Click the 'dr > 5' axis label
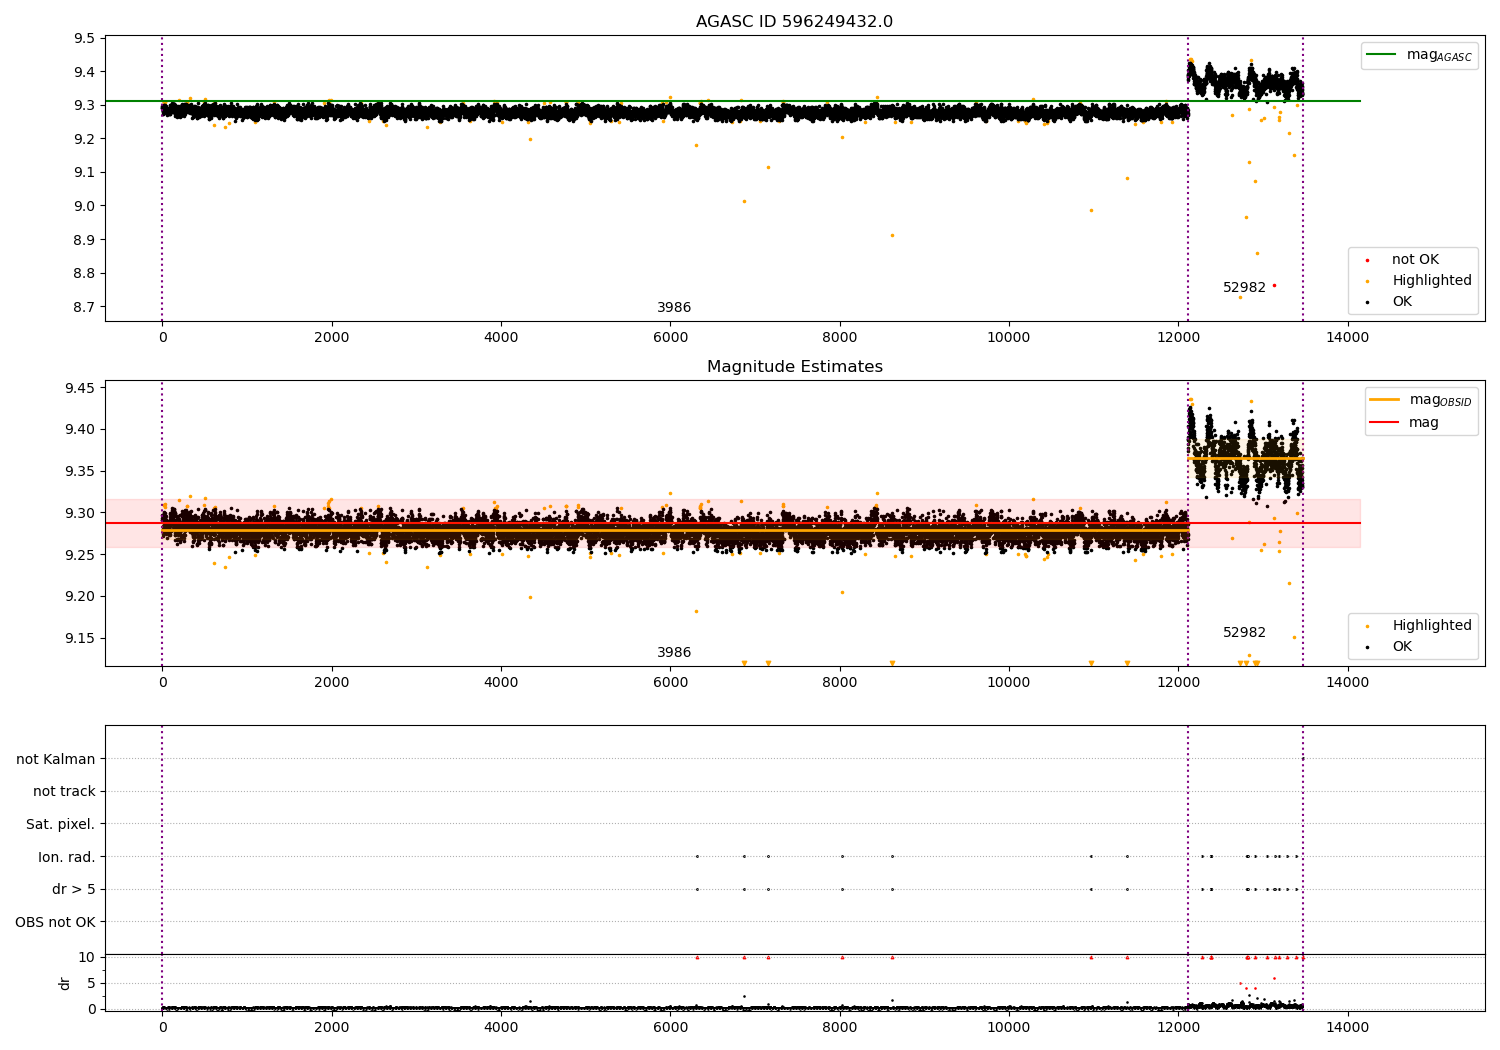 click(x=74, y=890)
